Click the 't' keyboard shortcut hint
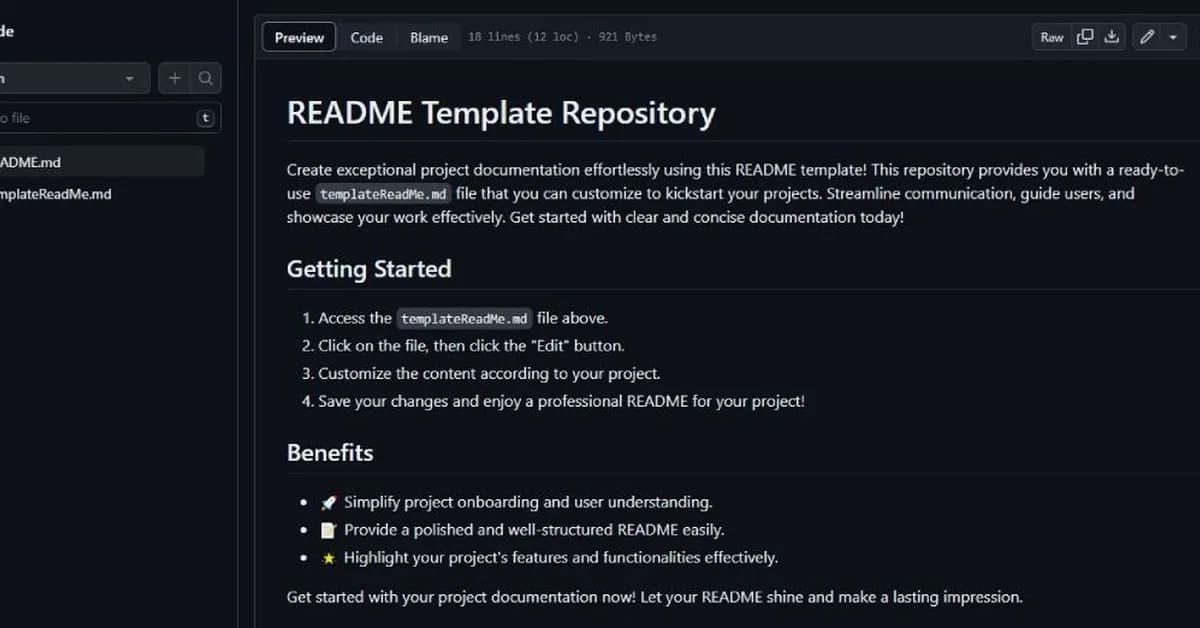 tap(206, 118)
